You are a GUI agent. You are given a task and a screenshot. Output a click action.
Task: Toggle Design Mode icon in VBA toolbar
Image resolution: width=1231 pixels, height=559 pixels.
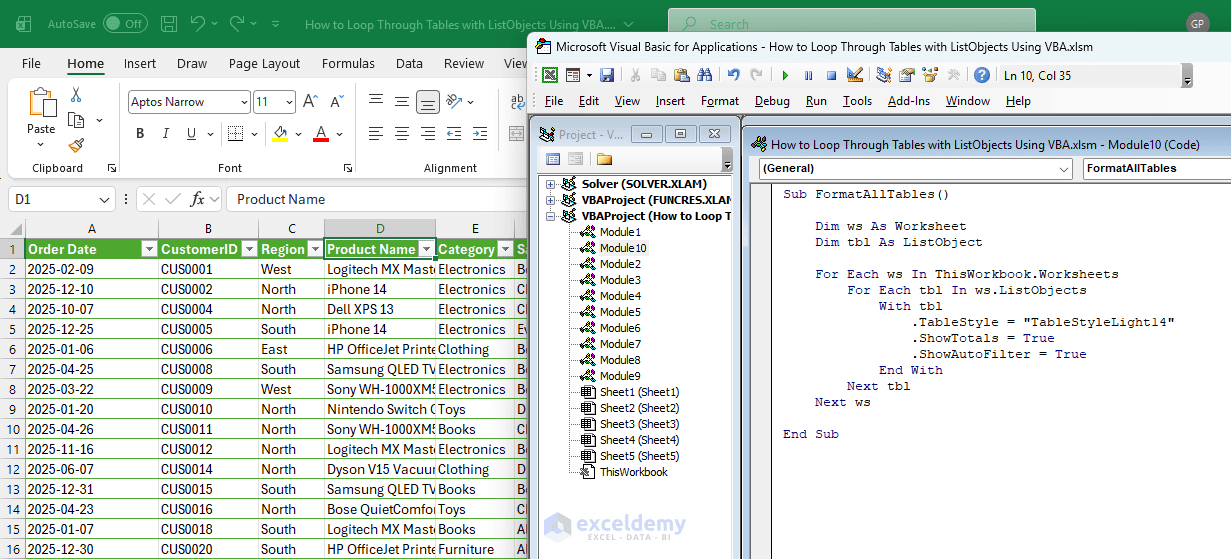pos(855,75)
